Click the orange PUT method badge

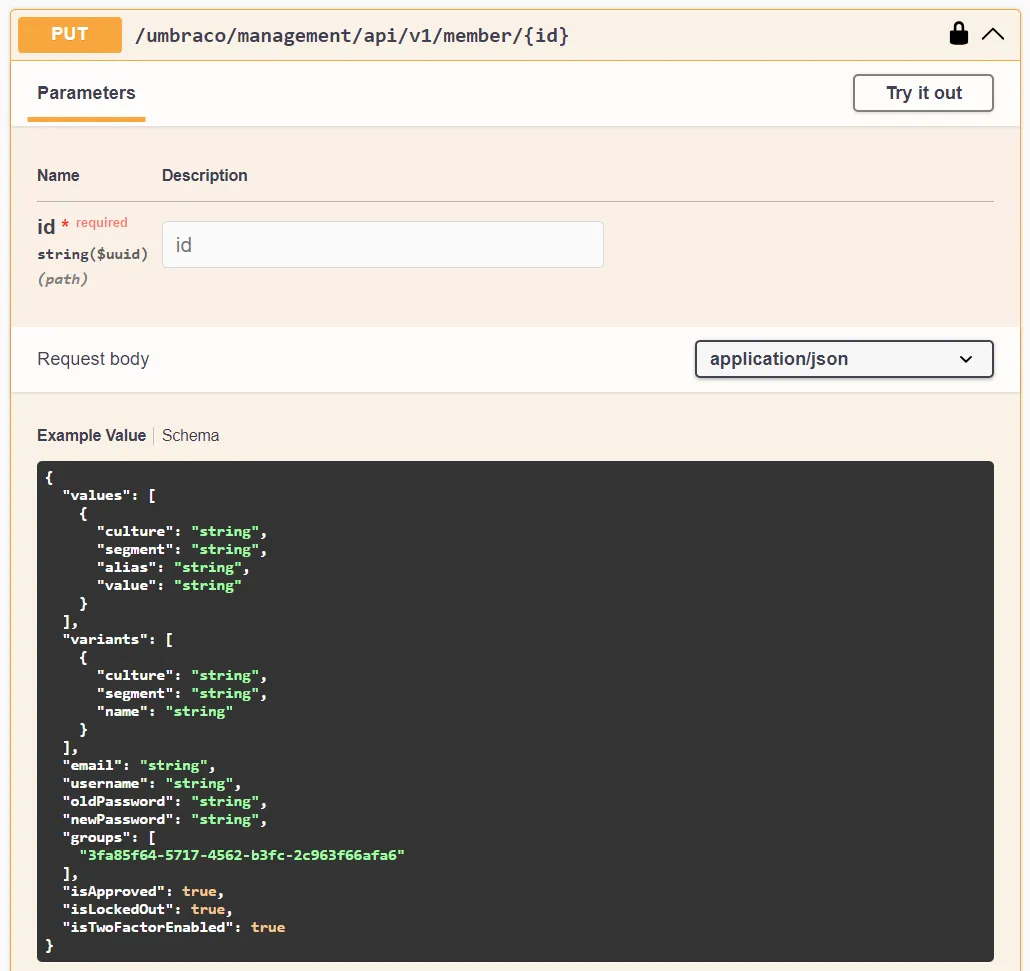[x=70, y=34]
